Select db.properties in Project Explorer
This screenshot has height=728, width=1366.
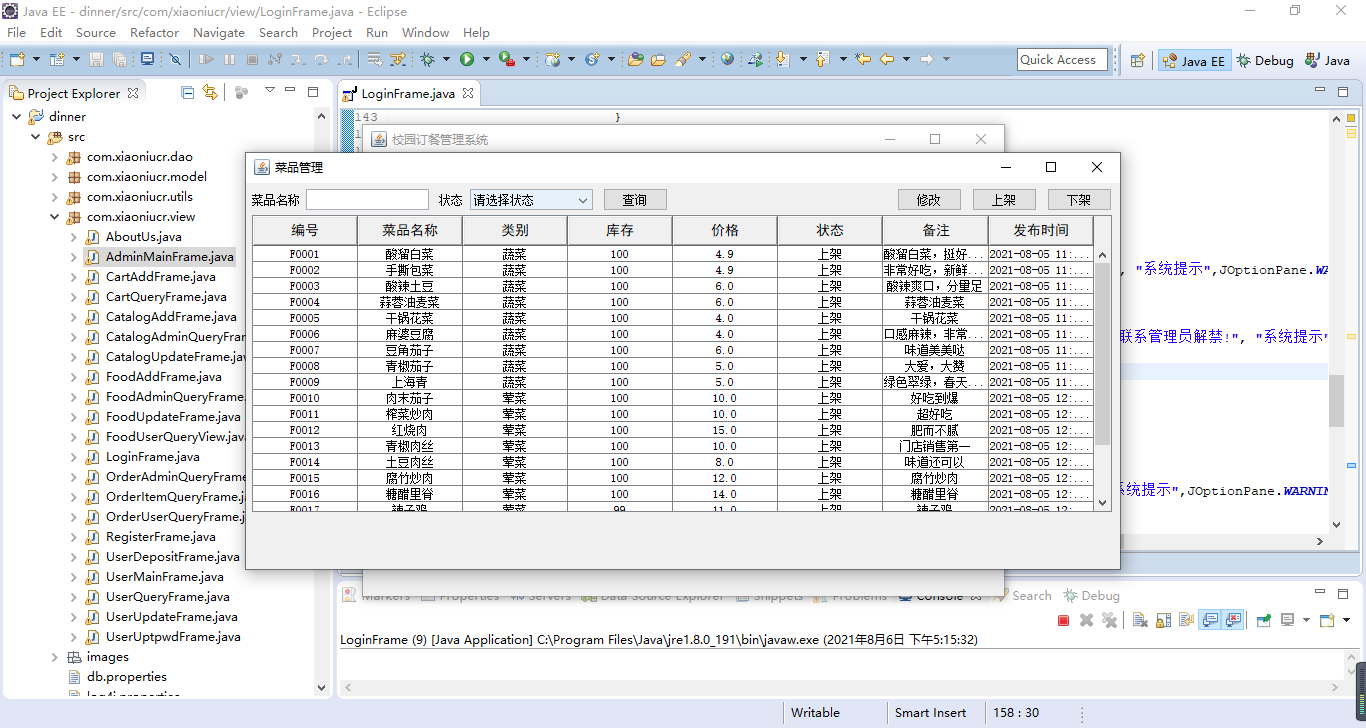pyautogui.click(x=127, y=677)
